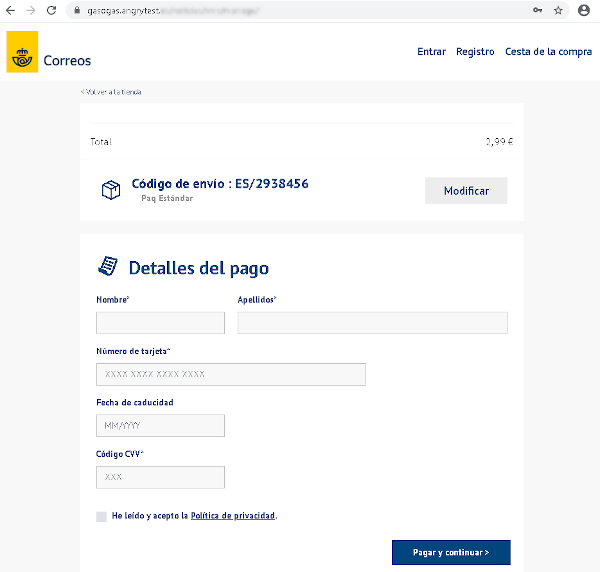Click the package box icon beside the shipping code
This screenshot has height=572, width=600.
(x=111, y=190)
